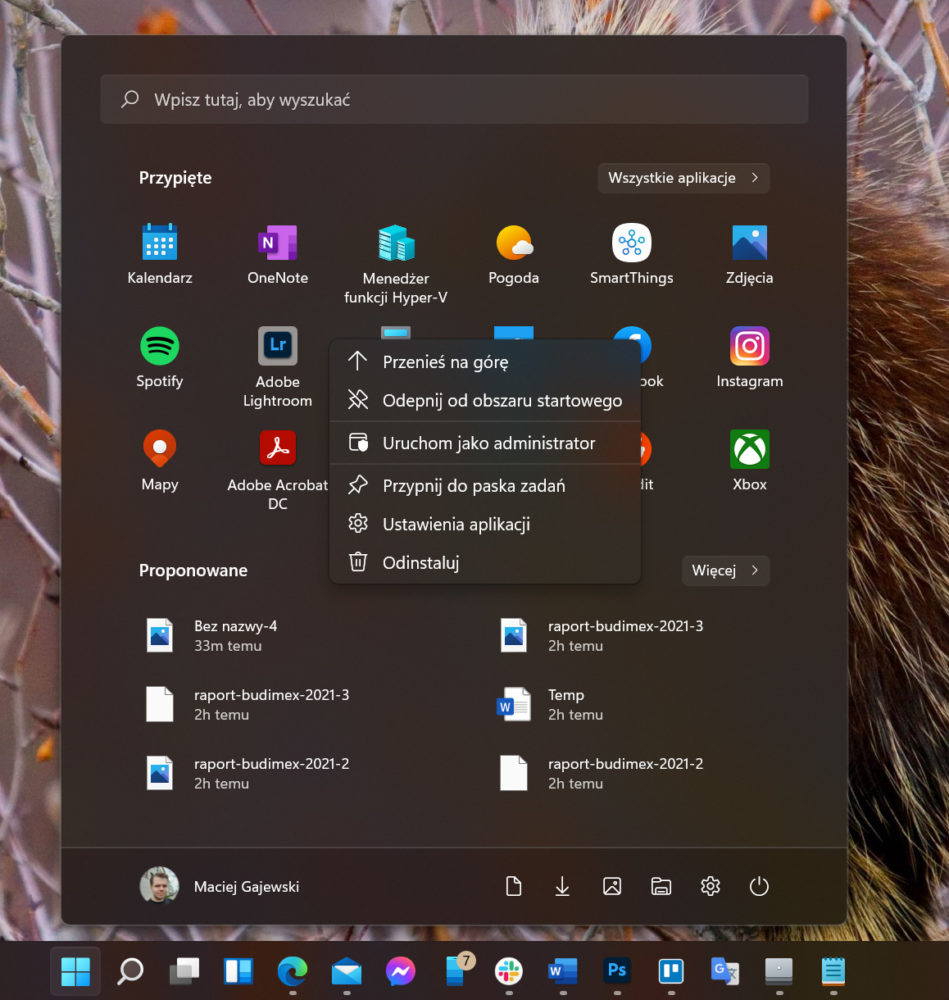Open the Pogoda weather app
The width and height of the screenshot is (949, 1000).
click(x=513, y=254)
